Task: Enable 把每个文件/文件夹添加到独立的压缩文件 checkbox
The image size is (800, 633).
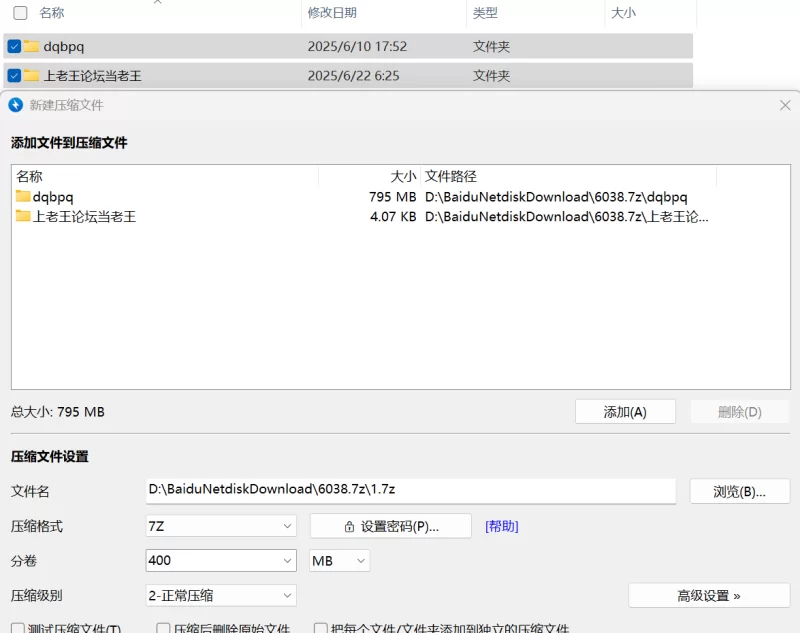Action: (x=320, y=628)
